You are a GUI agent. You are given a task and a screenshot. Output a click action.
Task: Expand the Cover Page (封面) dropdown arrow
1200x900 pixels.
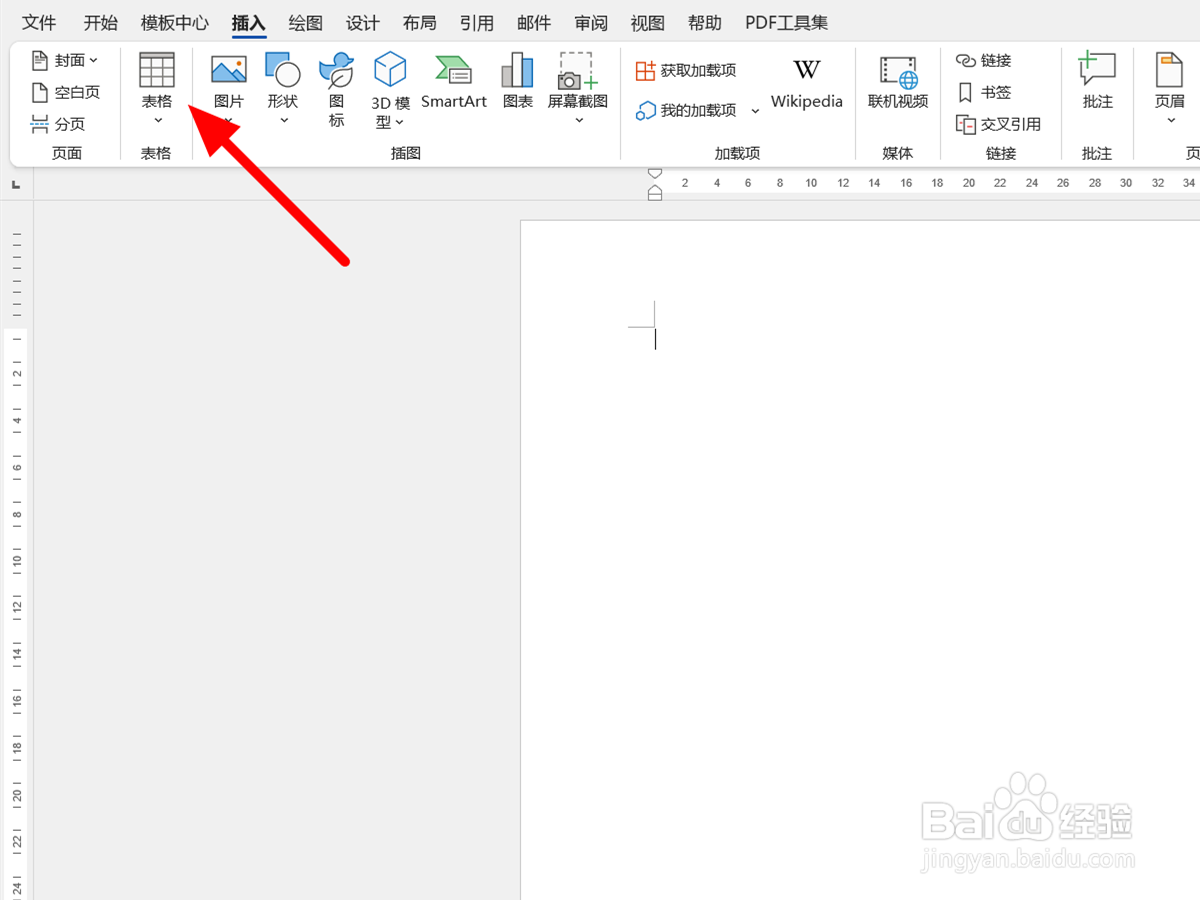click(x=94, y=61)
